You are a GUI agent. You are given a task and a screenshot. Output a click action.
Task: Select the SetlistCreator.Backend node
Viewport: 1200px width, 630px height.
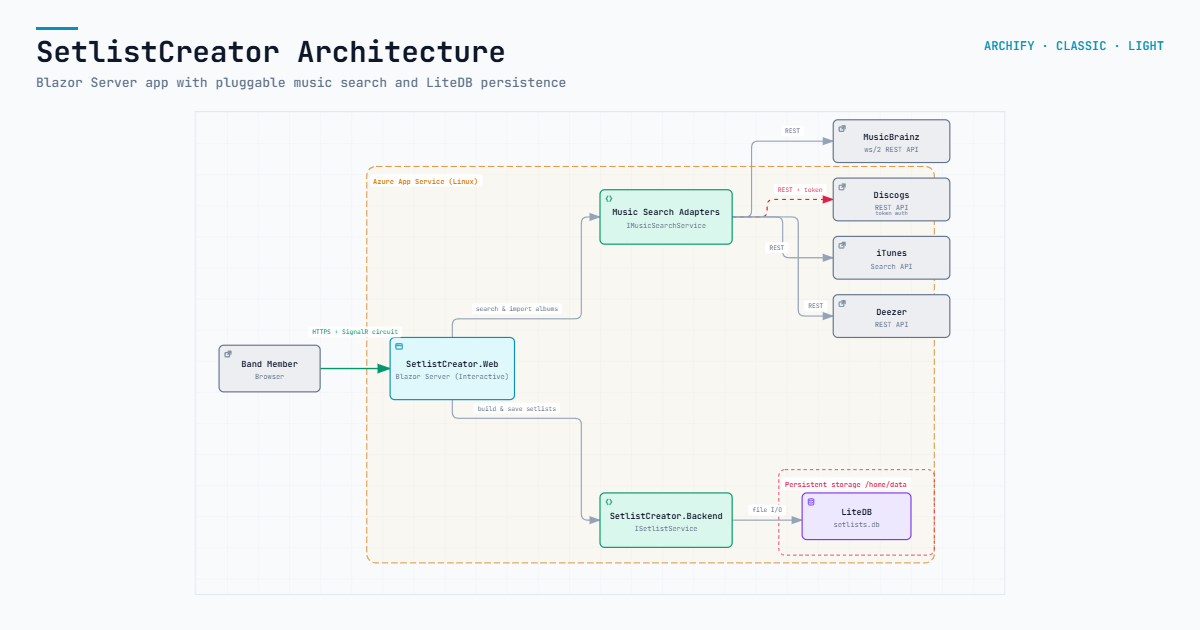pos(666,520)
